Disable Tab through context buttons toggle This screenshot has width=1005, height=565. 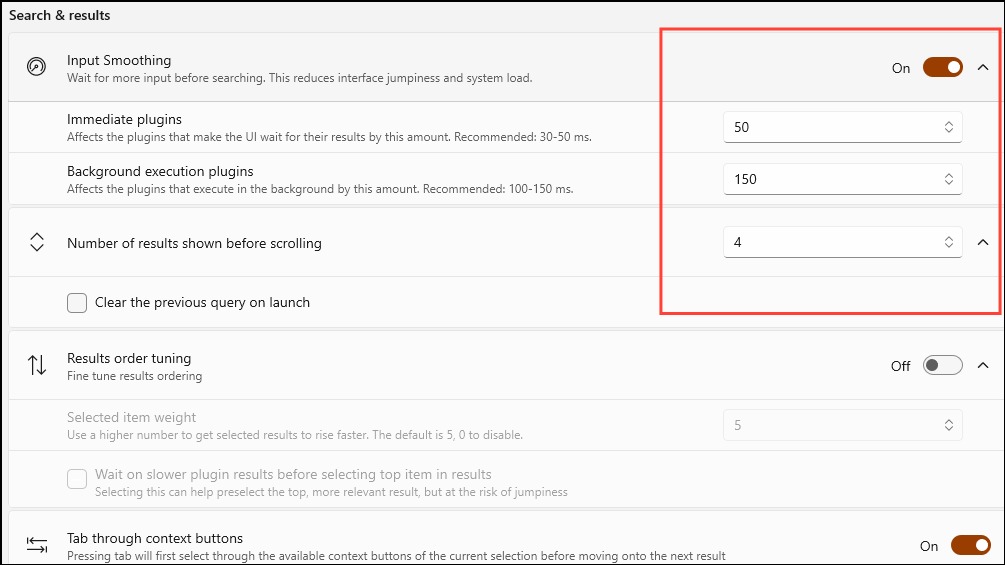pos(970,545)
